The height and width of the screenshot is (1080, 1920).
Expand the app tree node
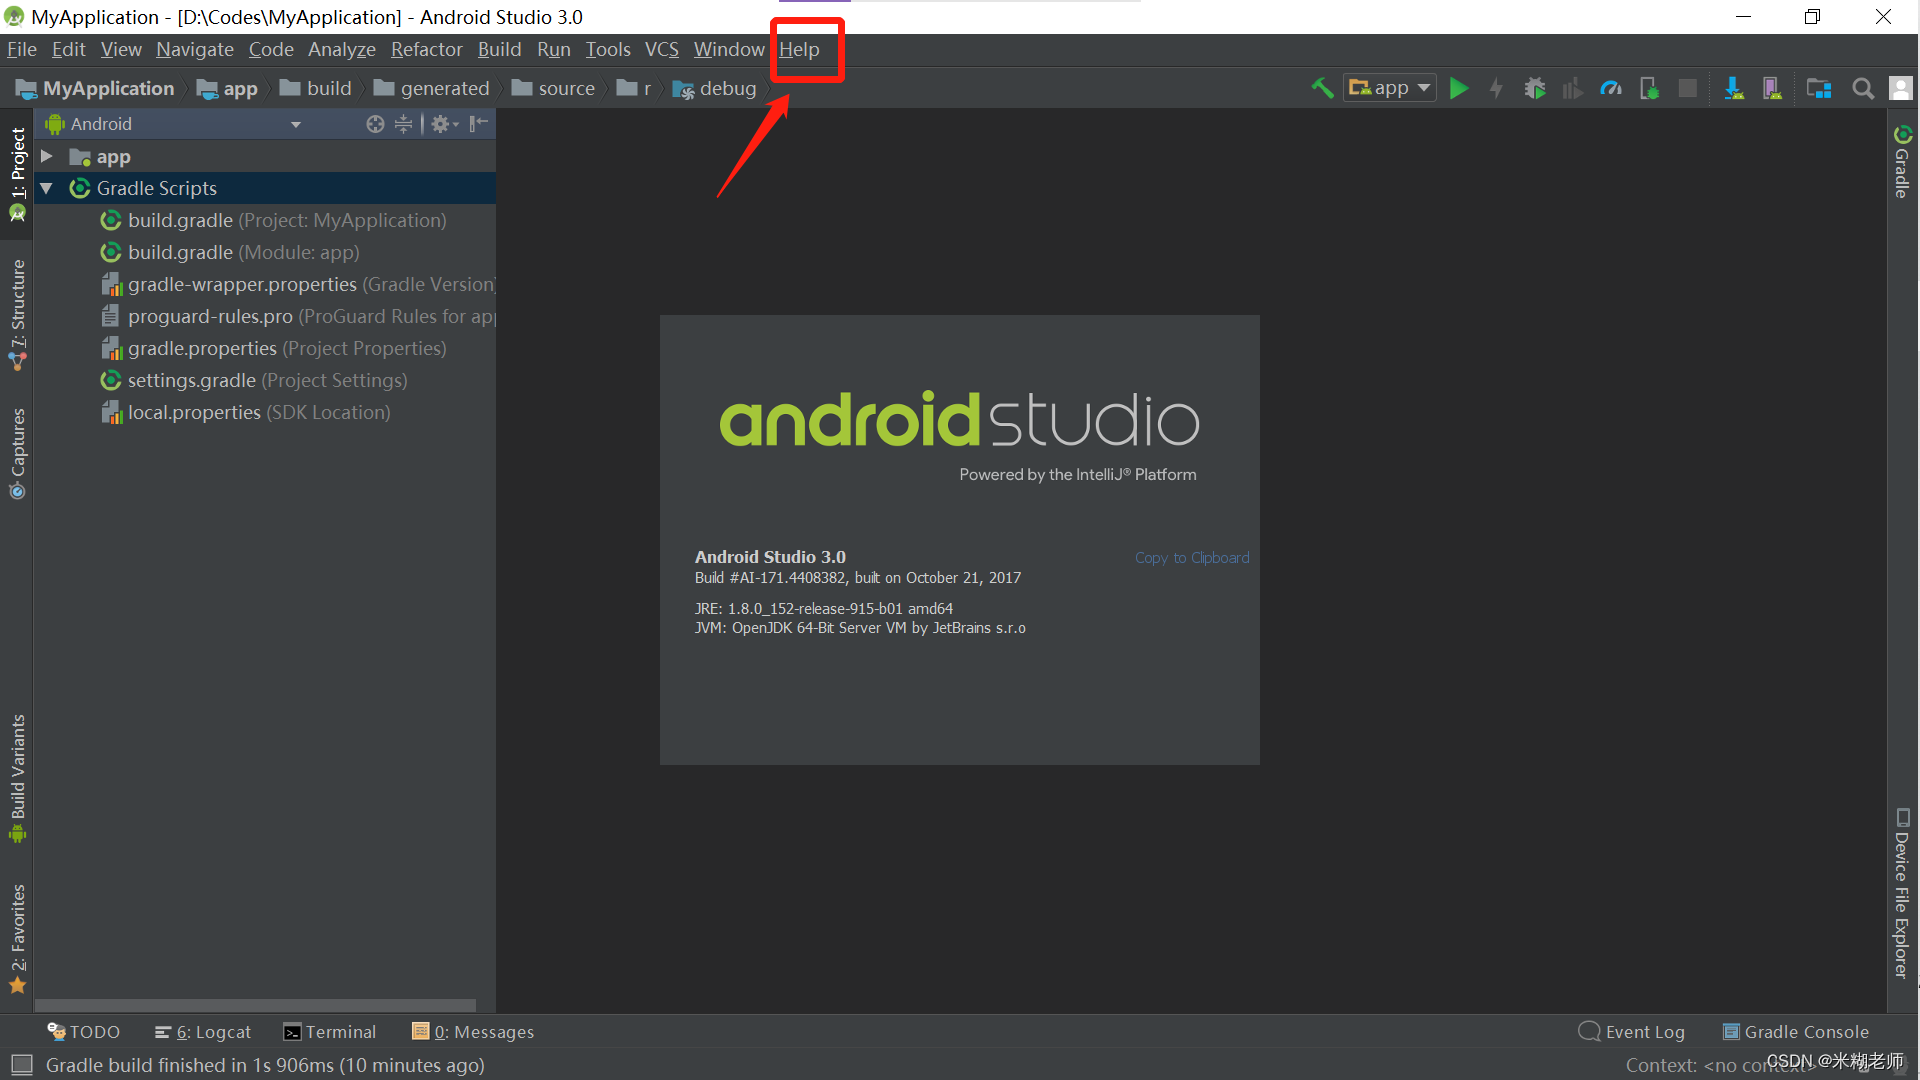tap(46, 156)
